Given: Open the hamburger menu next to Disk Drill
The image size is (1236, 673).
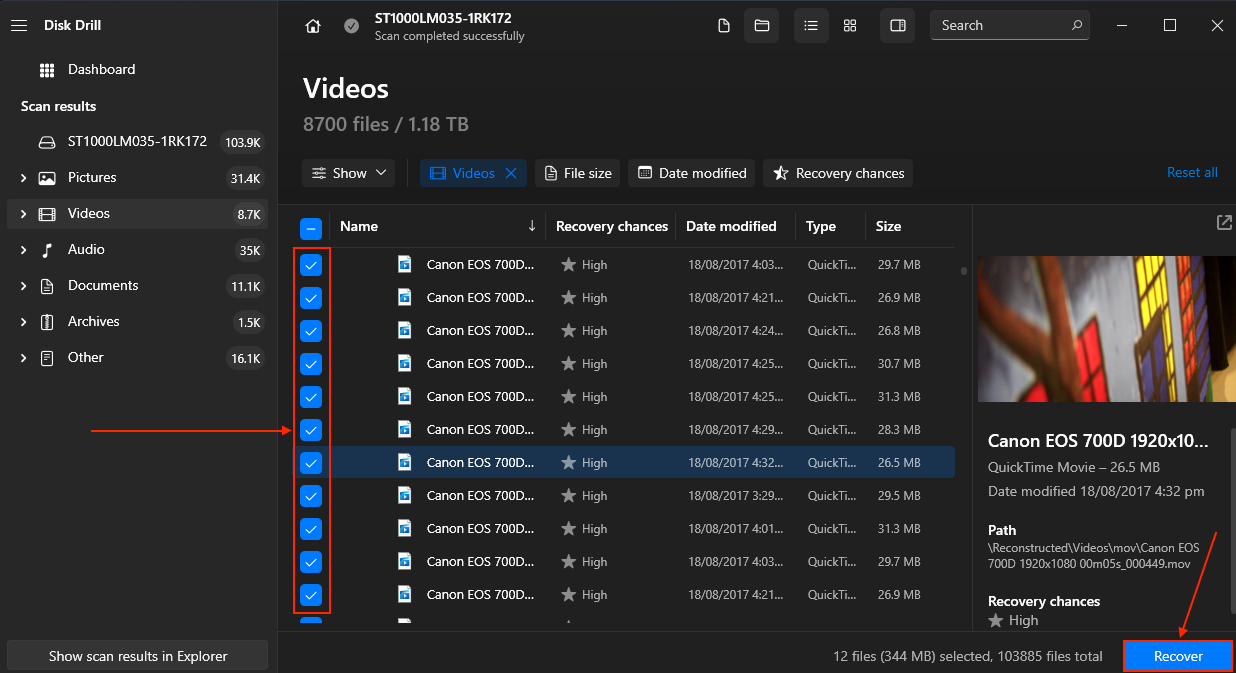Looking at the screenshot, I should point(19,25).
